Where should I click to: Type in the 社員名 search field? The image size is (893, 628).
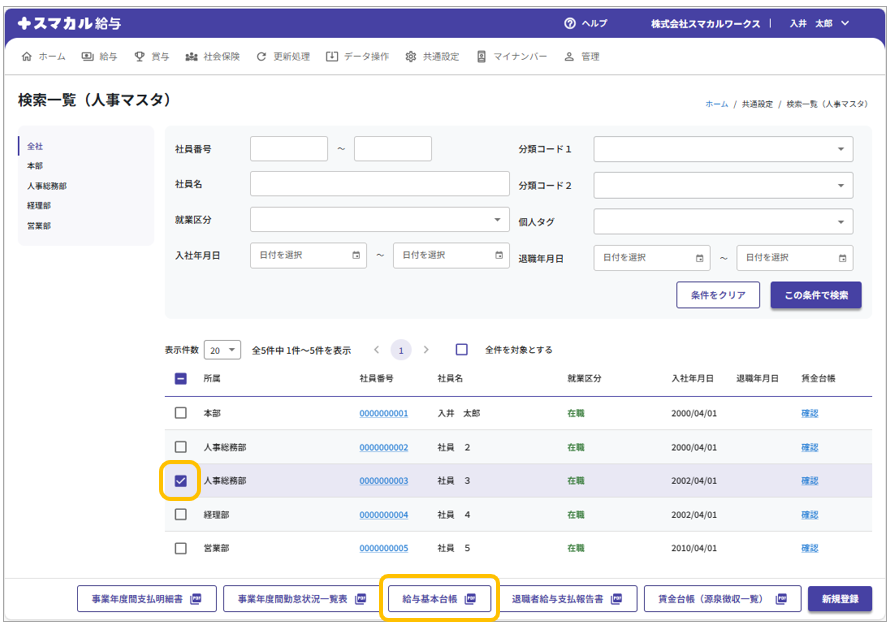click(379, 184)
